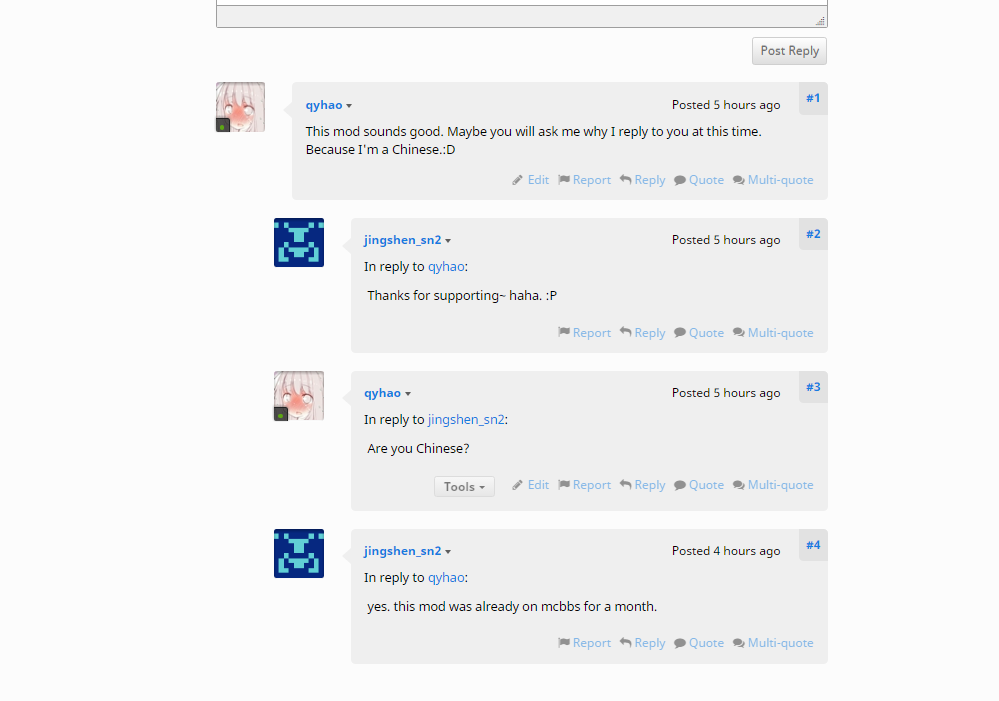Follow qyhao link in post #2 reply line
Viewport: 999px width, 701px height.
point(446,266)
